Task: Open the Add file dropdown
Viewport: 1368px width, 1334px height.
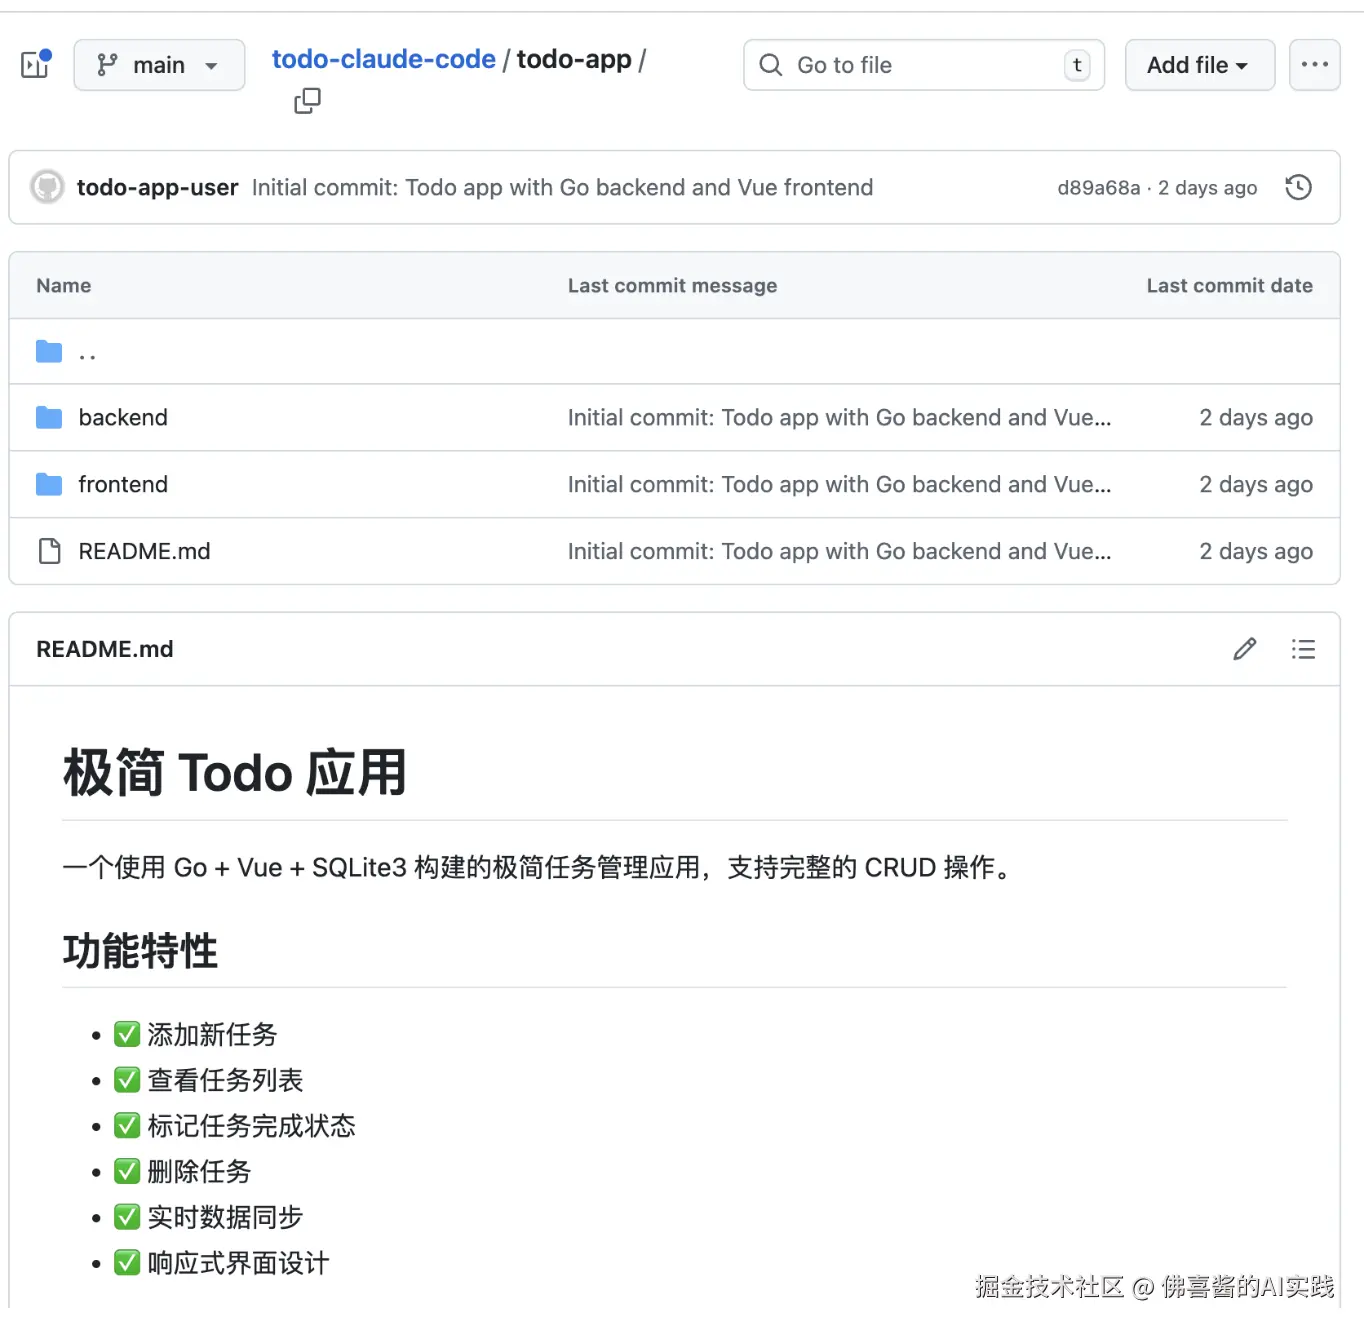Action: click(1199, 65)
